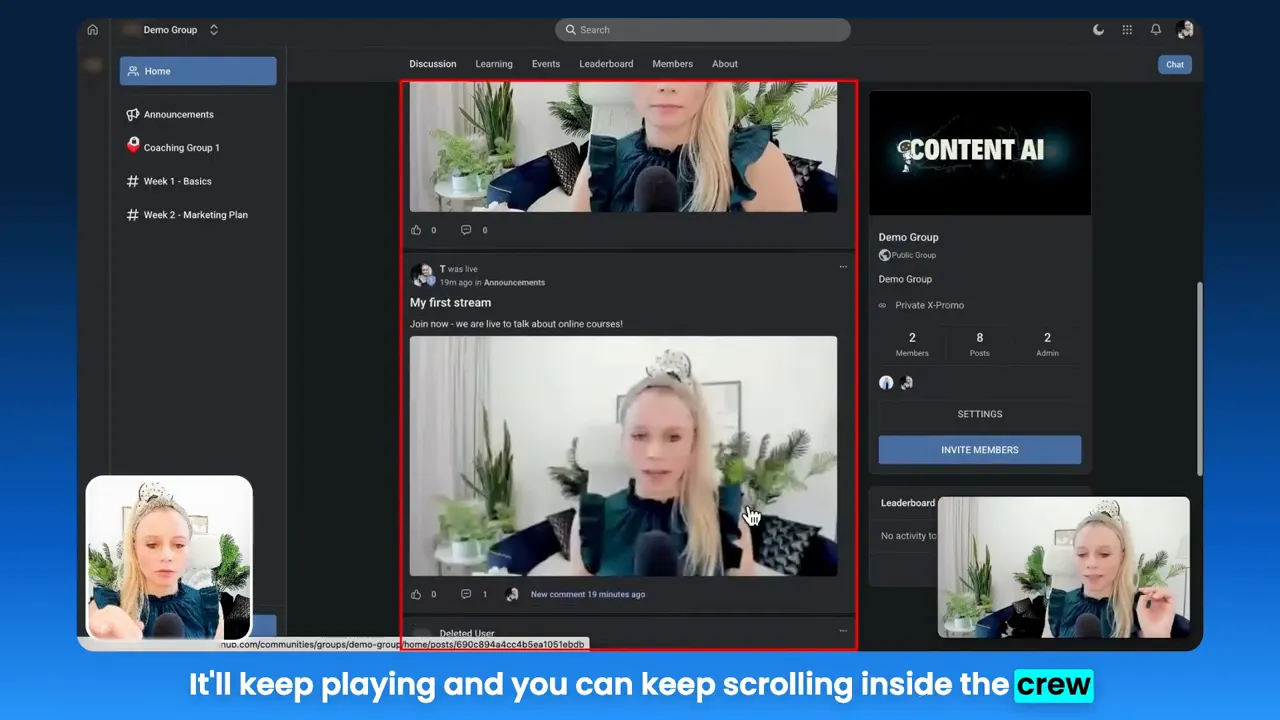Image resolution: width=1280 pixels, height=720 pixels.
Task: Switch to the Events tab
Action: (546, 64)
